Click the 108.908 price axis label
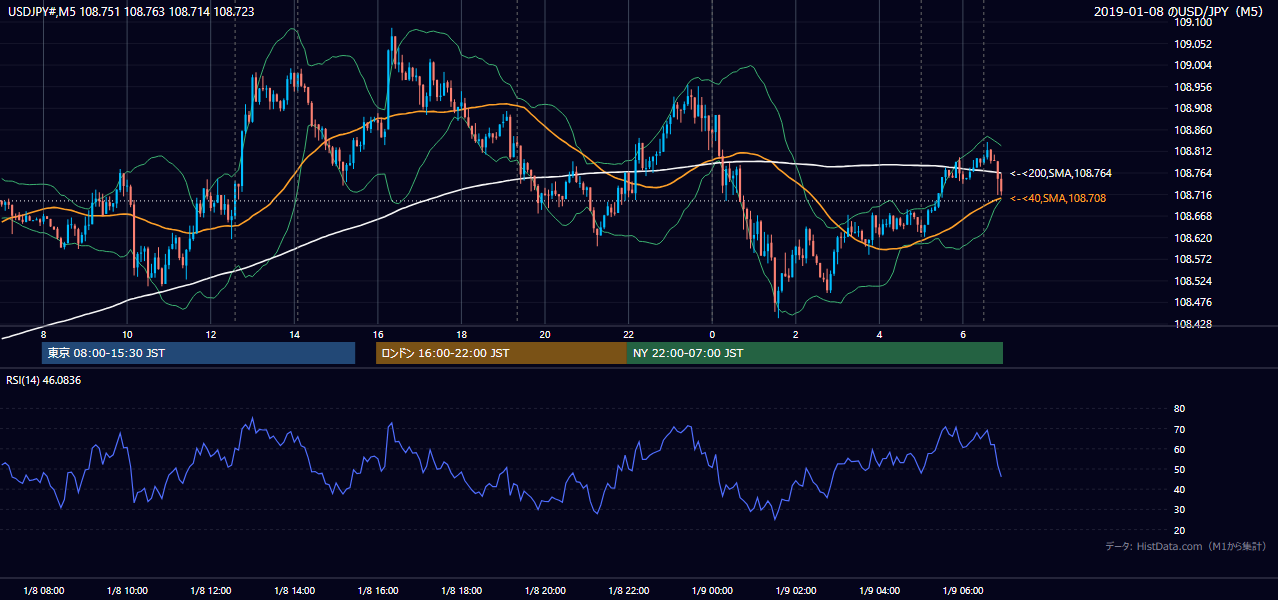The height and width of the screenshot is (600, 1278). click(x=1192, y=108)
